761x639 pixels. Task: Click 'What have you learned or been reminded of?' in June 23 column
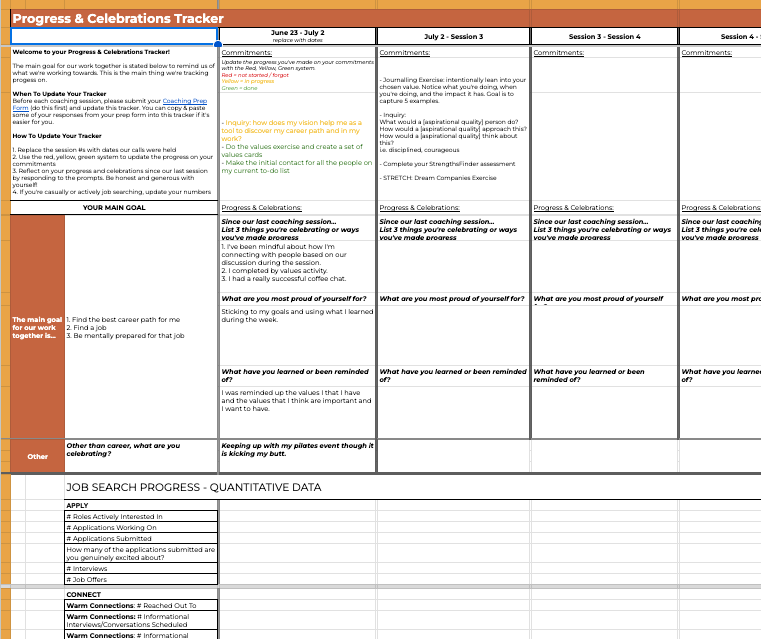click(x=295, y=376)
